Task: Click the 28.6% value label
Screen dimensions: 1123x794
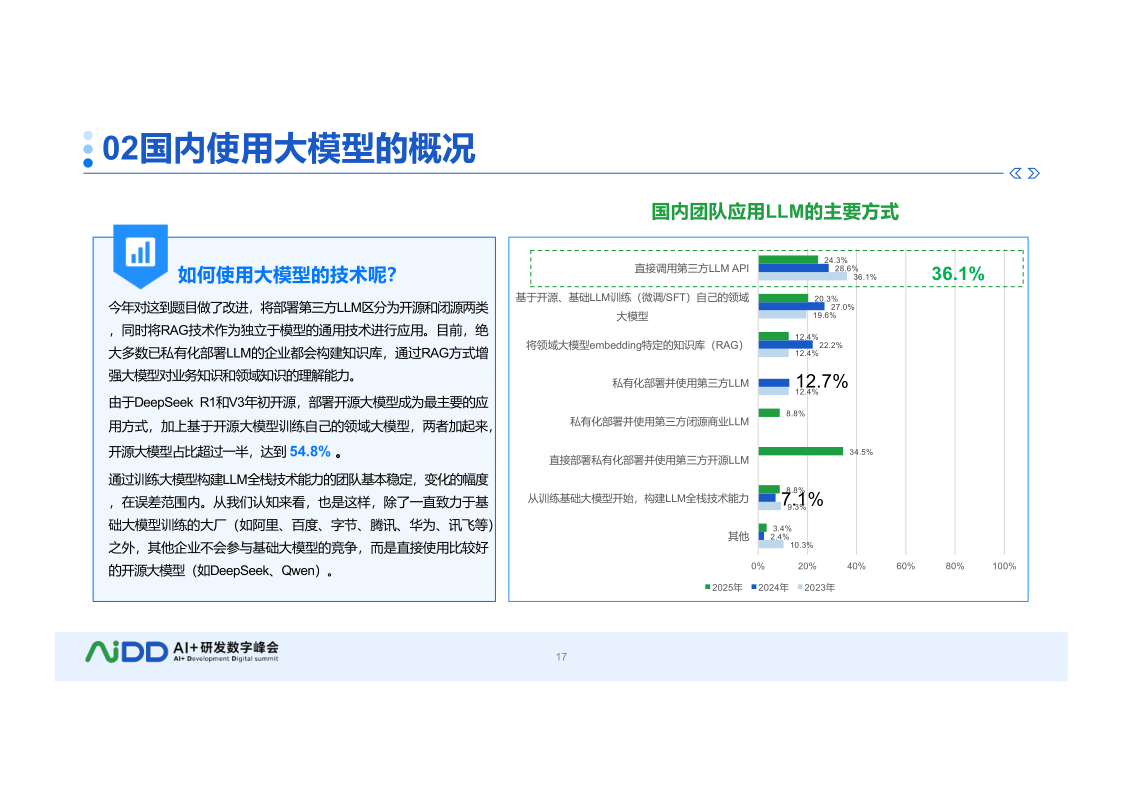Action: tap(847, 268)
